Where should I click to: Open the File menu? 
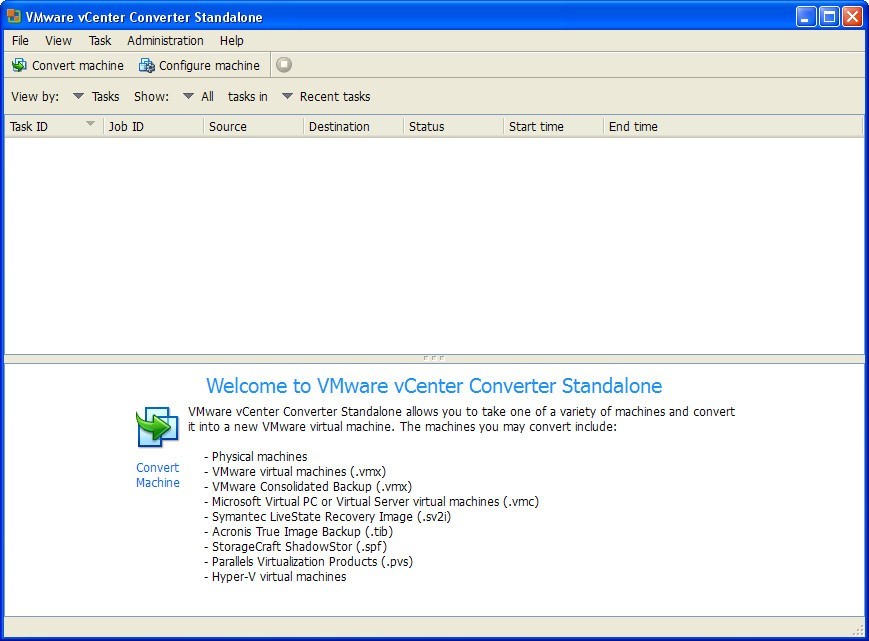tap(20, 41)
